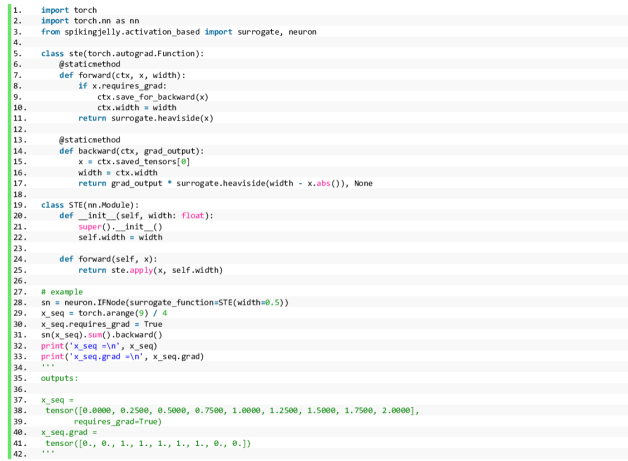Click 'def forward(self, x):' on line 24

[x=109, y=259]
